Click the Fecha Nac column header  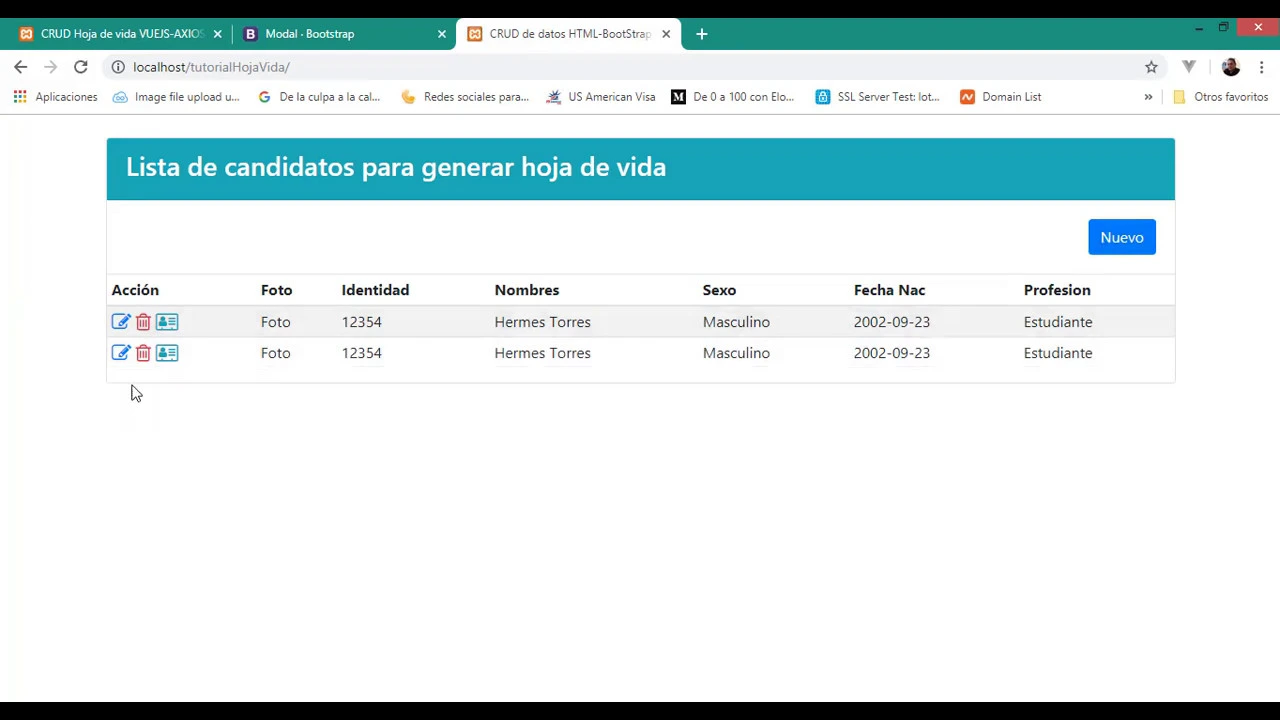tap(890, 290)
